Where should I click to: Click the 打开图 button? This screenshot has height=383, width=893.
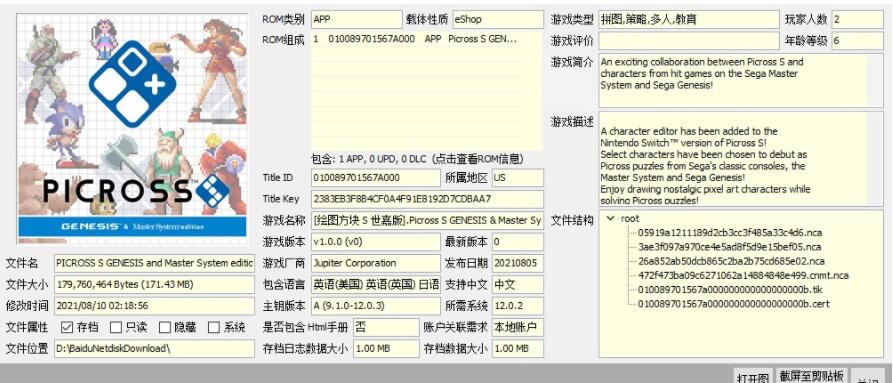pos(752,377)
